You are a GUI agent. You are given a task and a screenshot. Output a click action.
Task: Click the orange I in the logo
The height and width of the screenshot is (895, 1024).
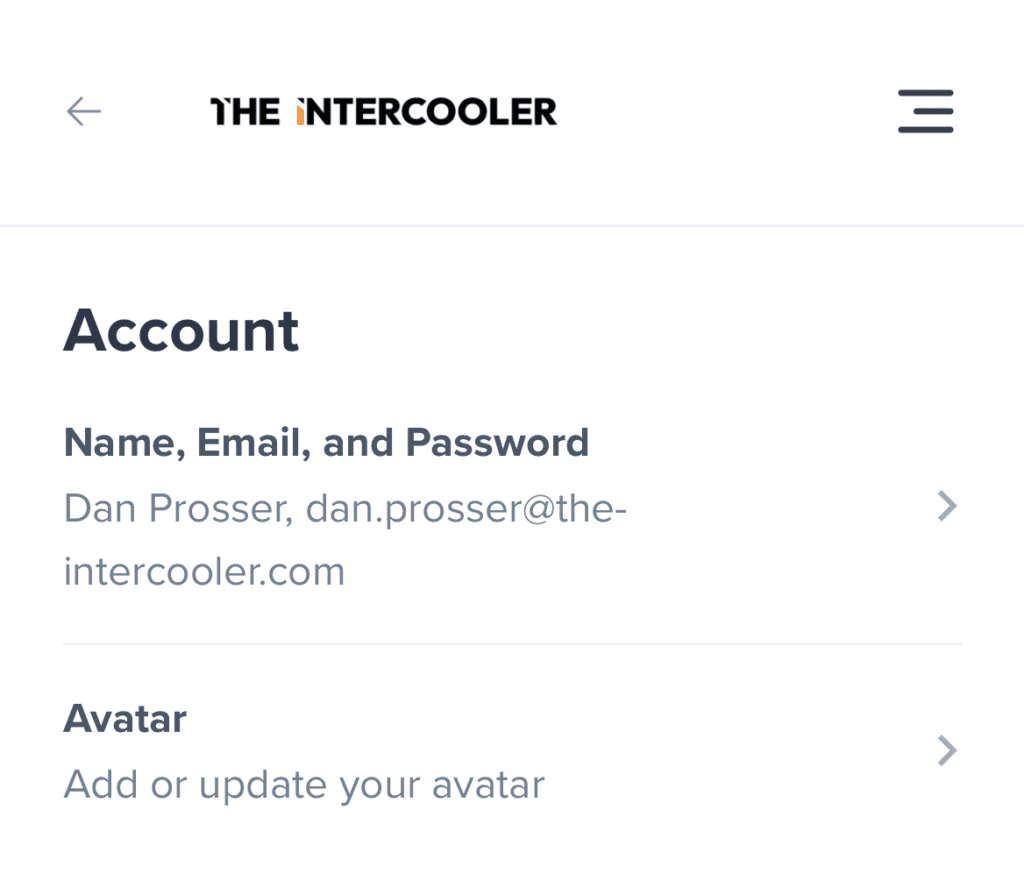point(300,112)
